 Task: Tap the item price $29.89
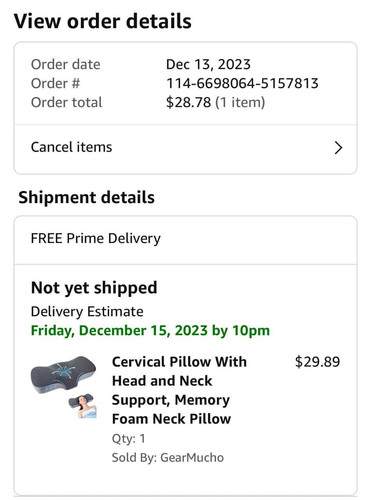[317, 362]
